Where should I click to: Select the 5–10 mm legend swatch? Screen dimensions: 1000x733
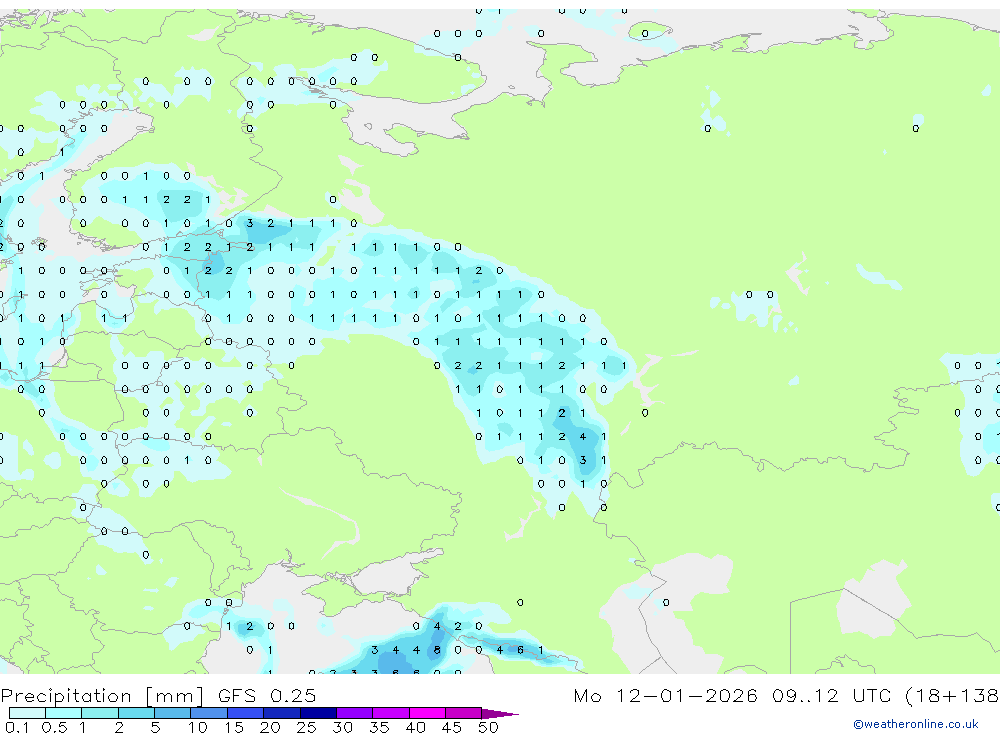click(173, 713)
